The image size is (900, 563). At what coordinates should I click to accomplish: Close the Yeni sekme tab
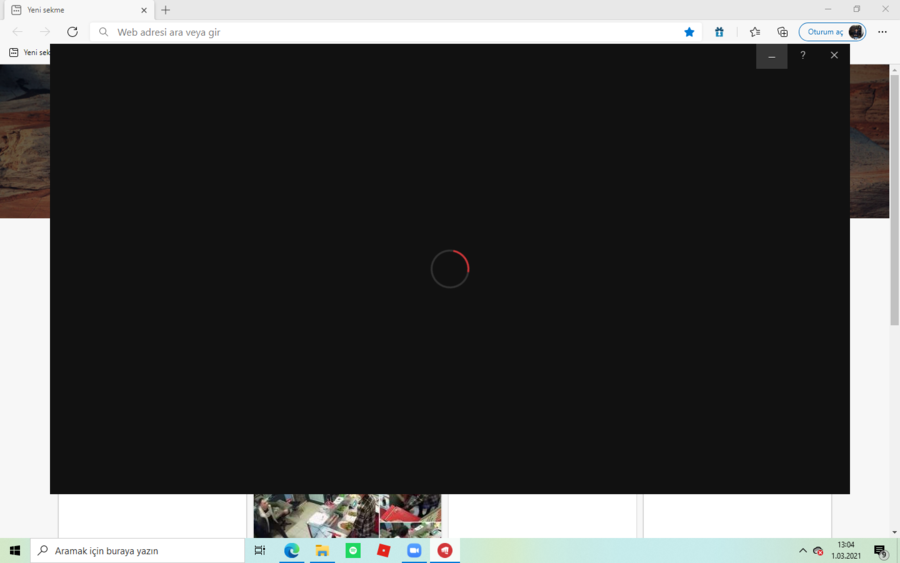144,10
